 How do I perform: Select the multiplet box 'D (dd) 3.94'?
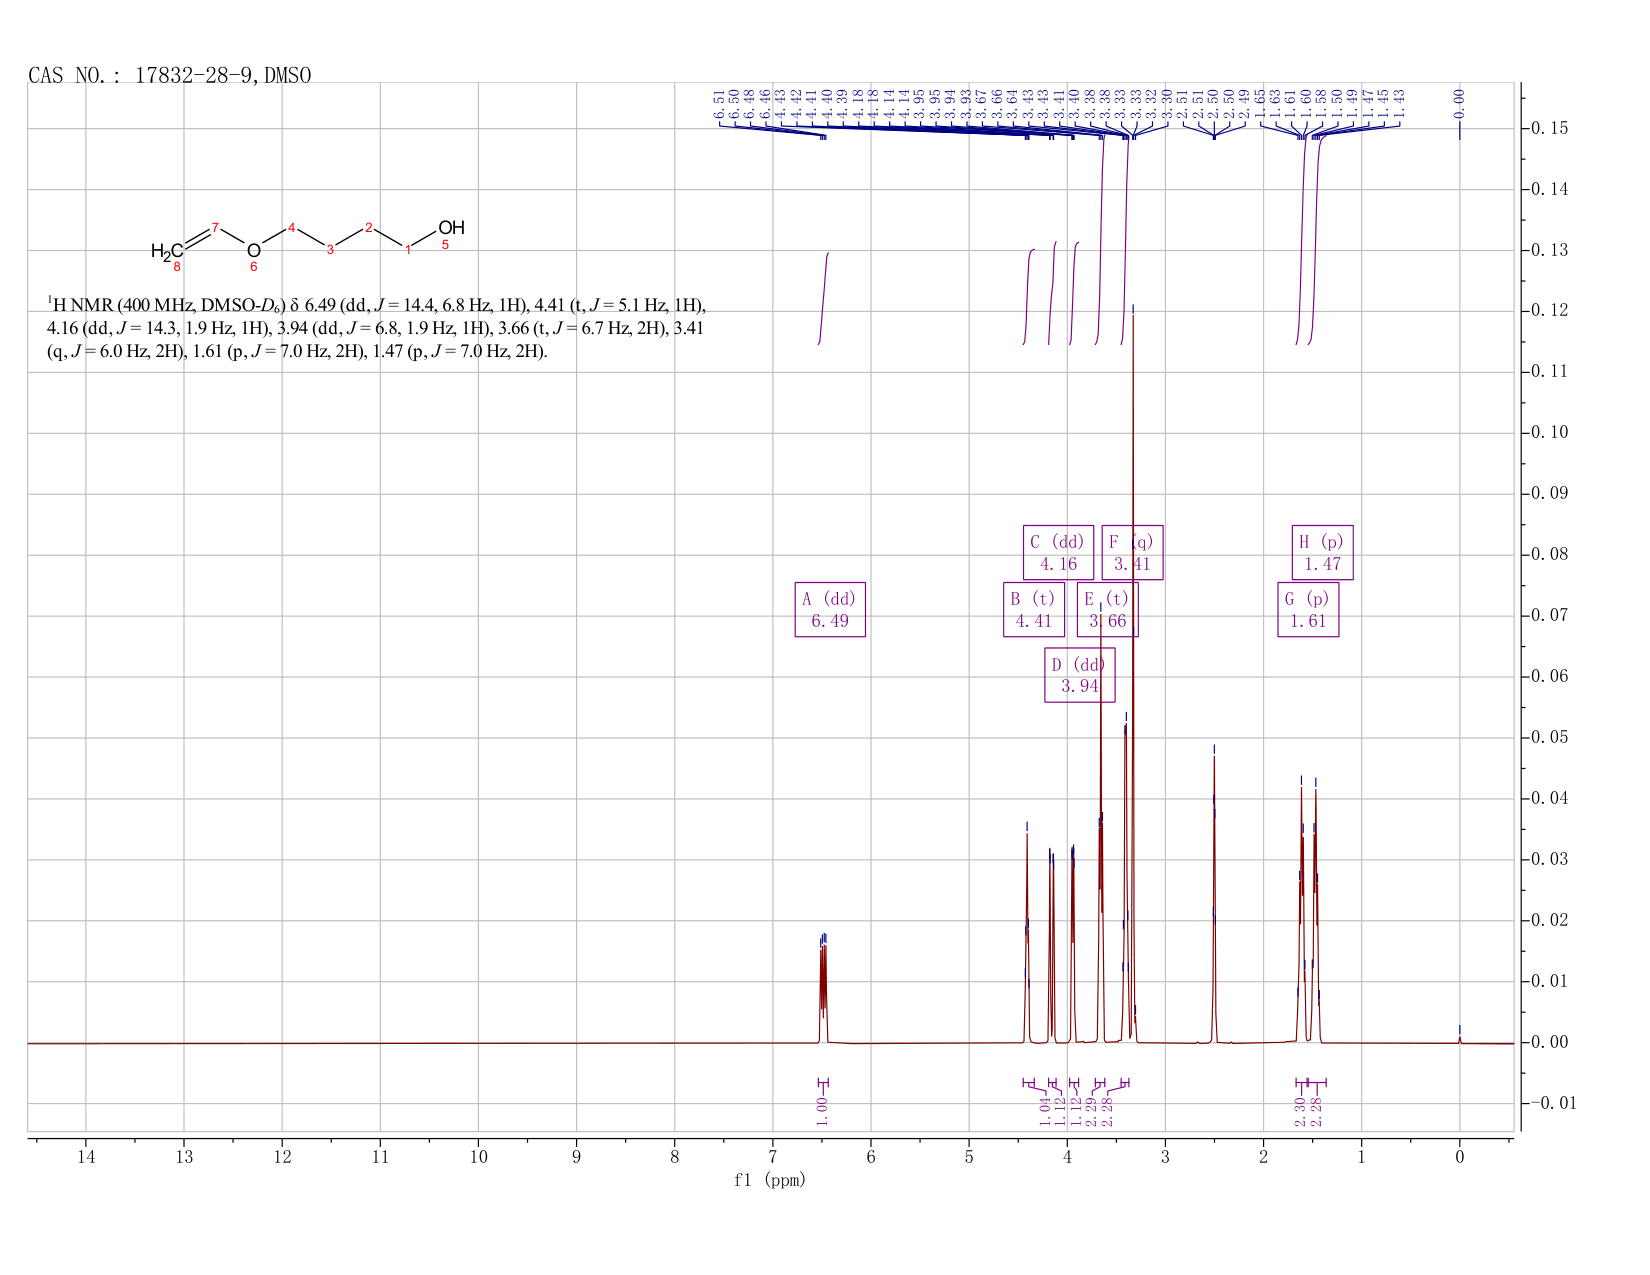point(1080,675)
